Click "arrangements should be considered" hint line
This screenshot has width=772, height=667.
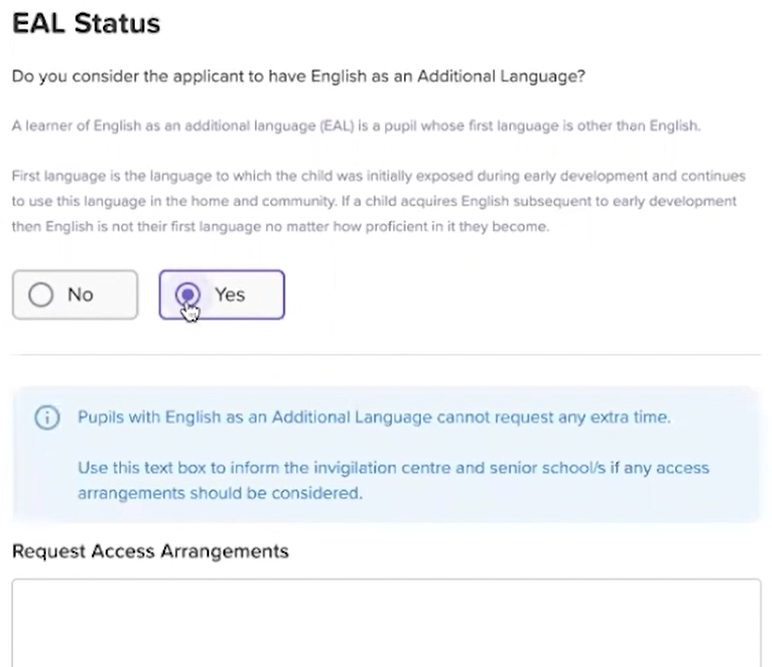[x=219, y=493]
